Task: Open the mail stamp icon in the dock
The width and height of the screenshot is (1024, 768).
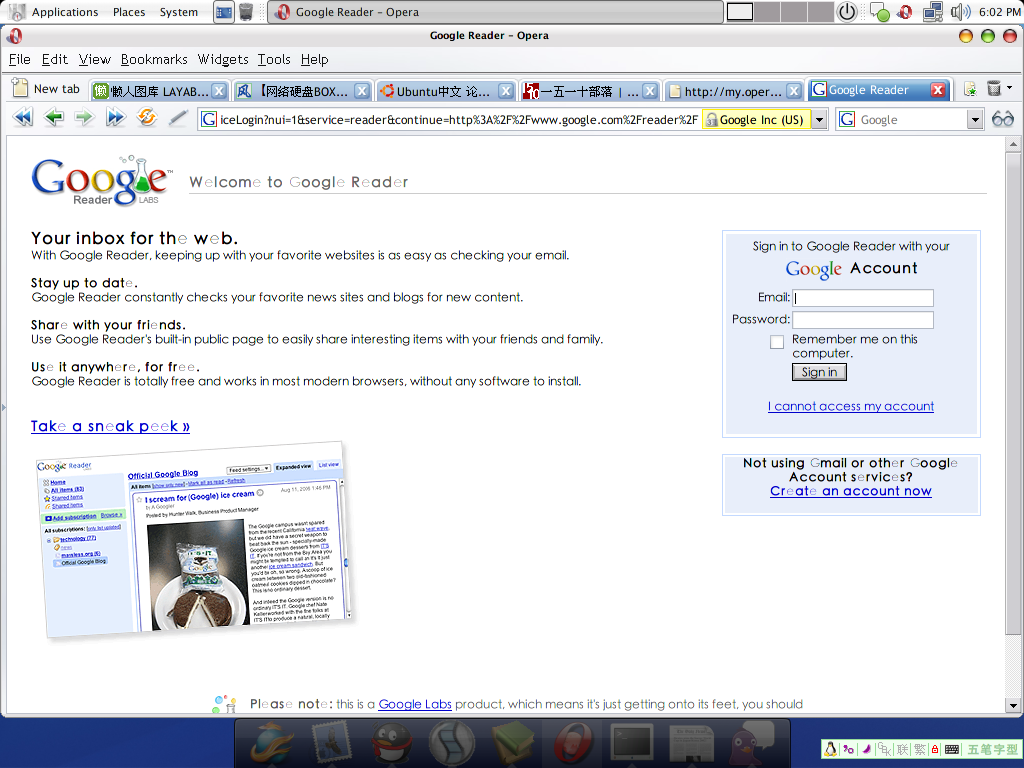Action: pyautogui.click(x=332, y=743)
